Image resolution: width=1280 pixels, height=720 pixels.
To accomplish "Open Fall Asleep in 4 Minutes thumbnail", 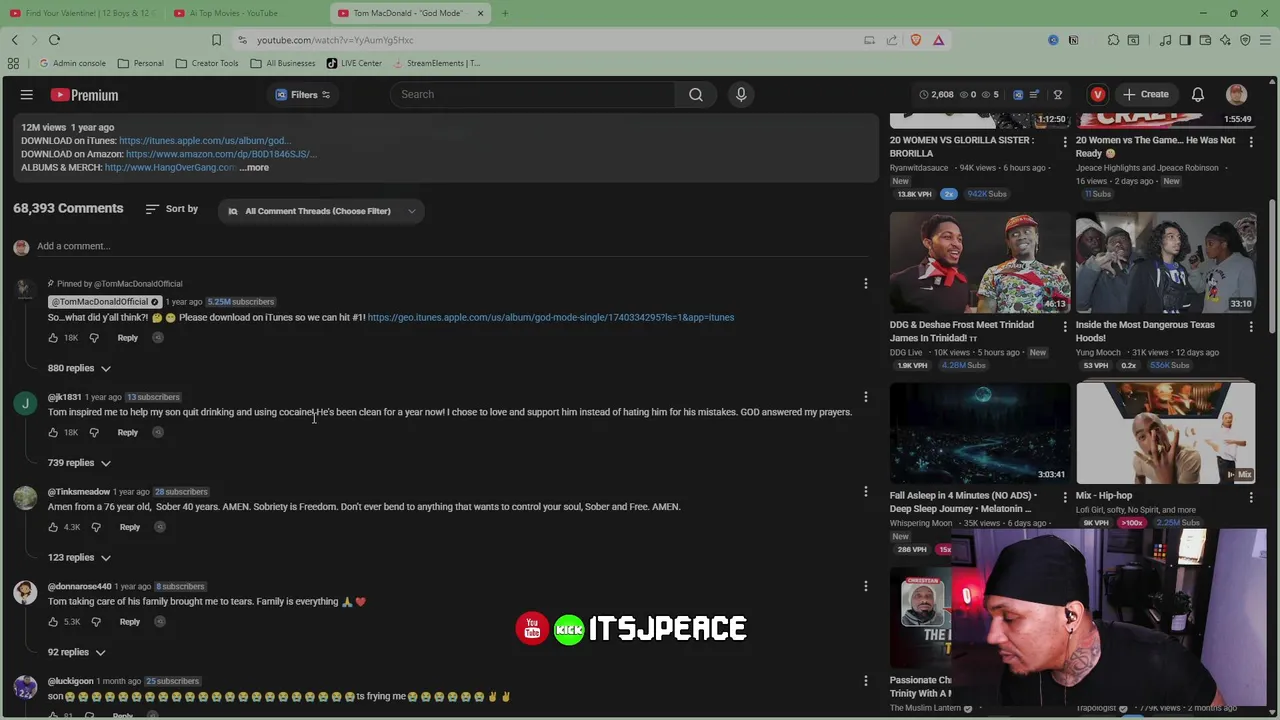I will (x=980, y=432).
